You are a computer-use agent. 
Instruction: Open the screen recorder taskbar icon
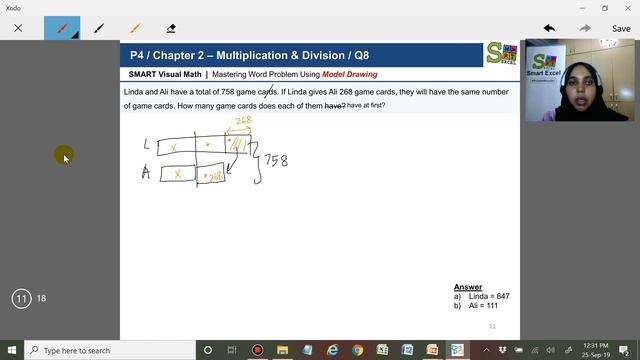point(257,350)
